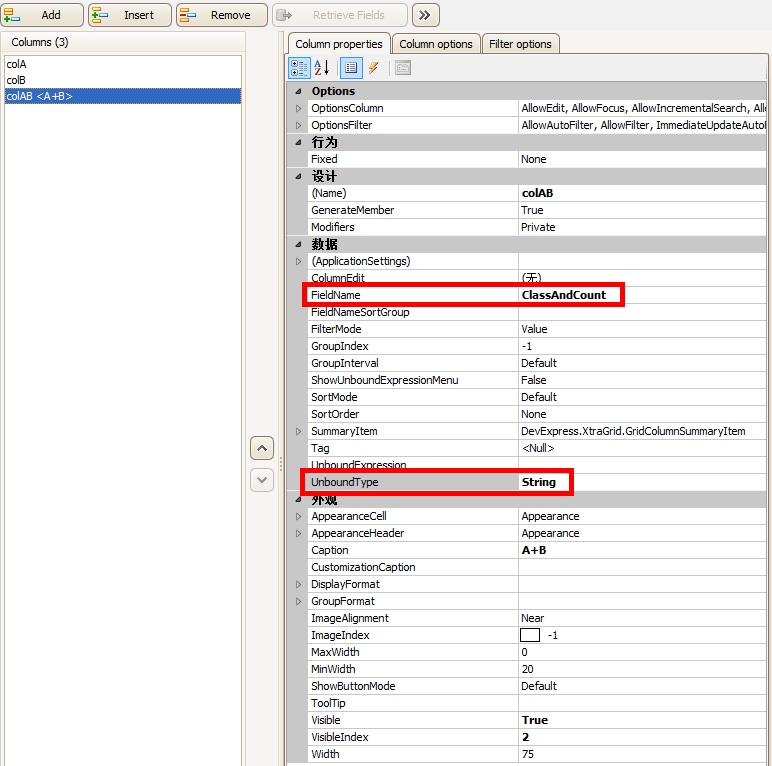772x766 pixels.
Task: Edit the GroupIndex value -1
Action: click(527, 346)
